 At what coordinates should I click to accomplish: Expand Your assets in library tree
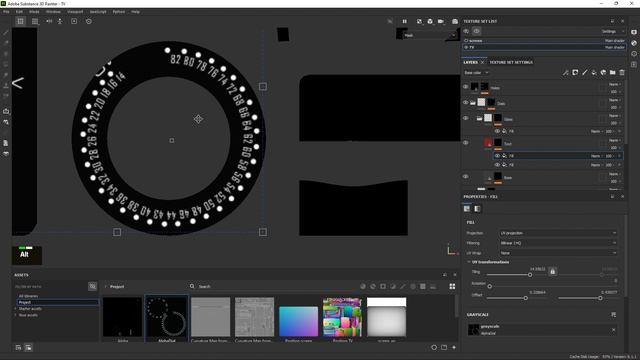(x=16, y=315)
